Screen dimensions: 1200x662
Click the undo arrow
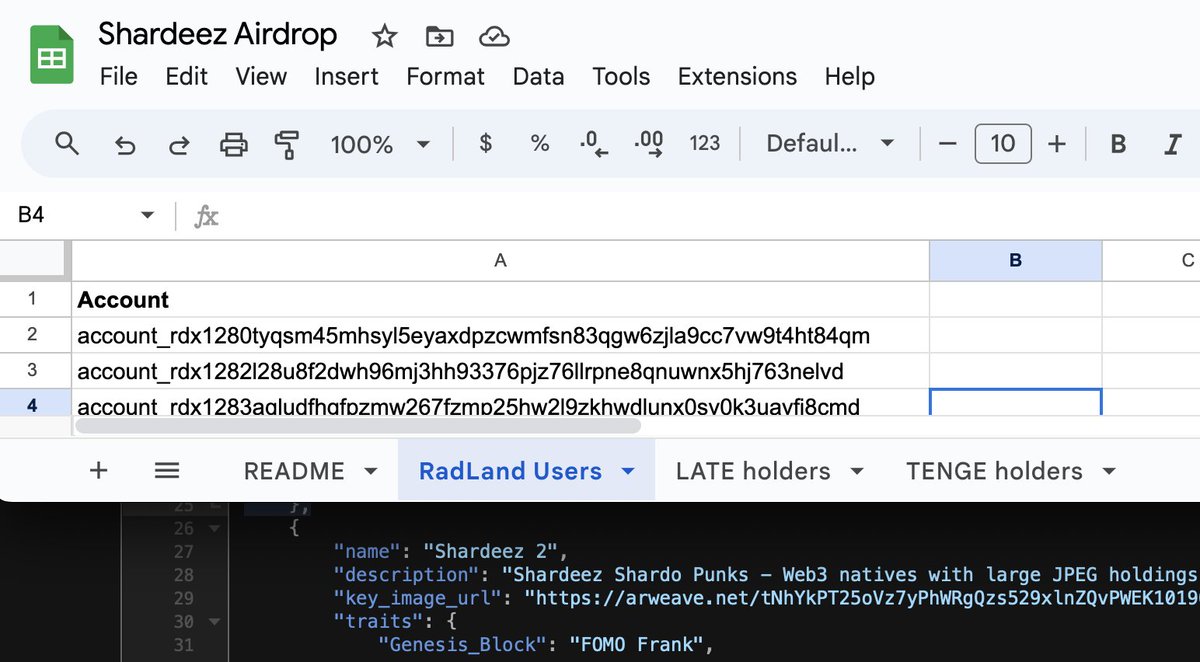[125, 145]
